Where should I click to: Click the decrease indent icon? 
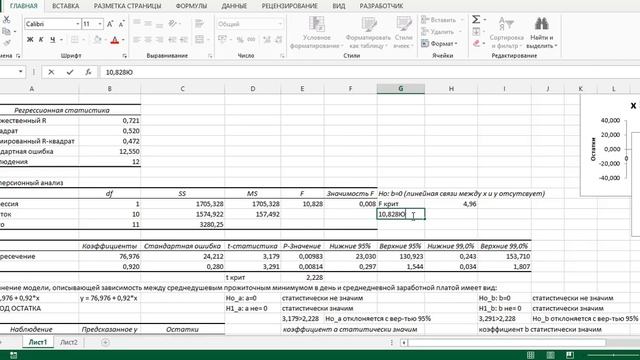click(172, 40)
